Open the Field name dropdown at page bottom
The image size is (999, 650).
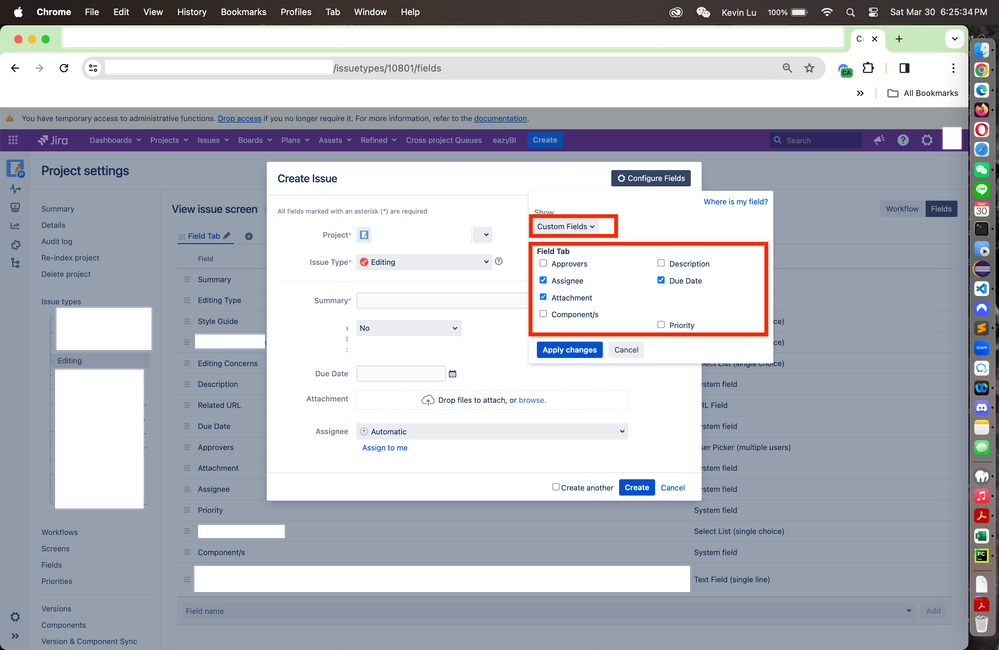(x=547, y=610)
